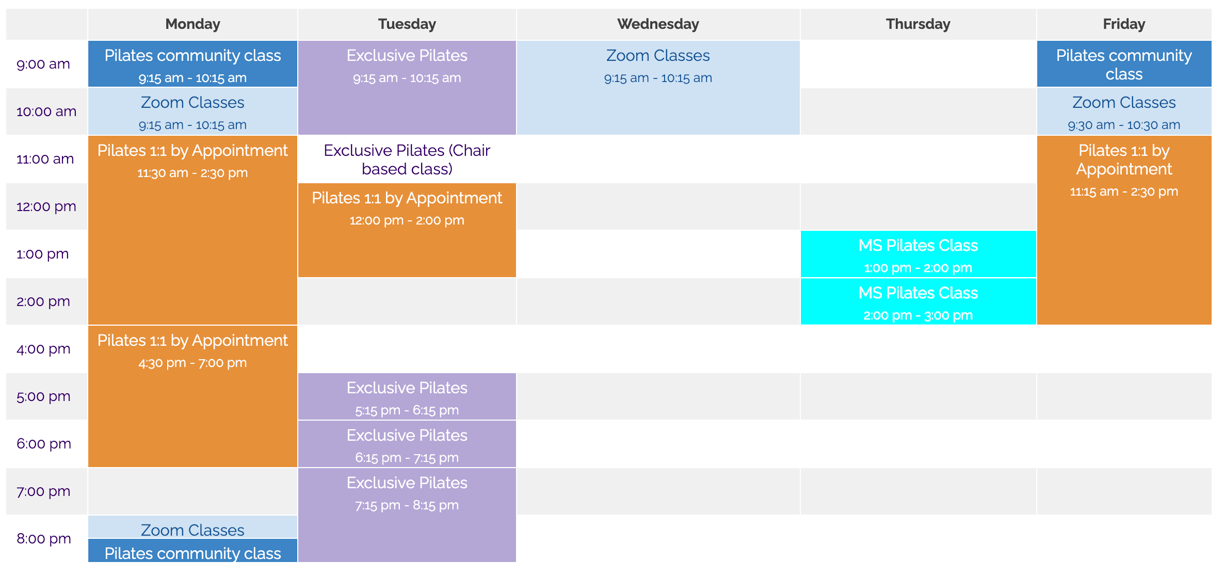Select Exclusive Pilates 5:15 pm class
The image size is (1224, 577).
pos(407,396)
